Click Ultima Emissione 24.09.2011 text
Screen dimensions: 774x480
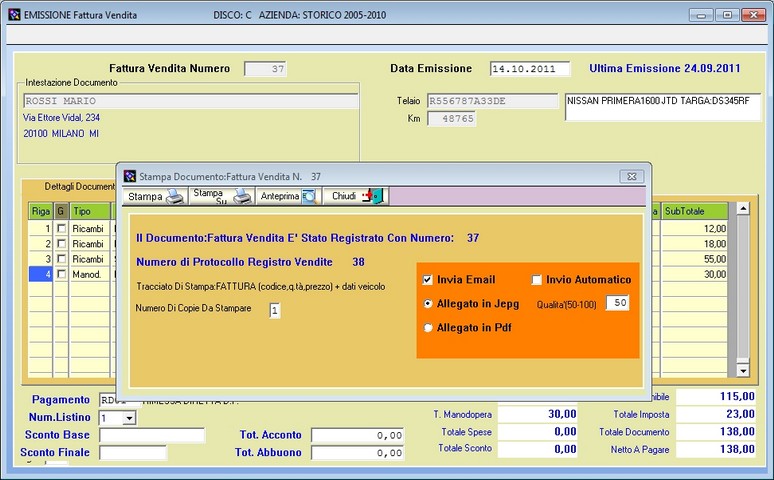664,69
